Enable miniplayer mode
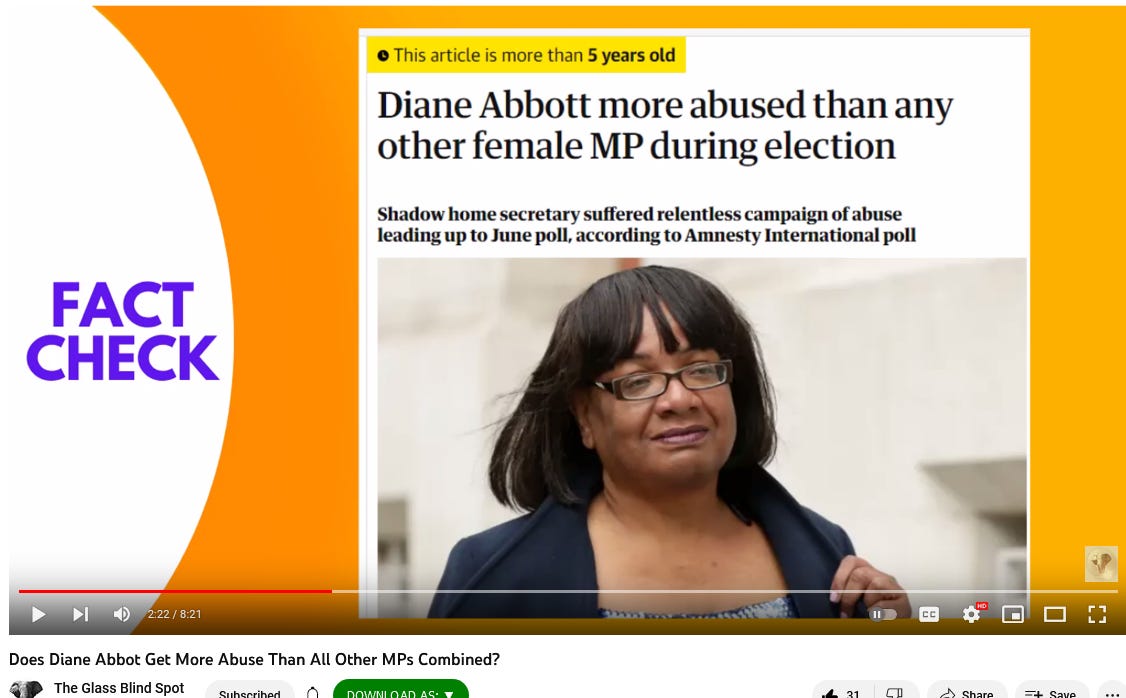This screenshot has height=698, width=1126. [x=1013, y=614]
